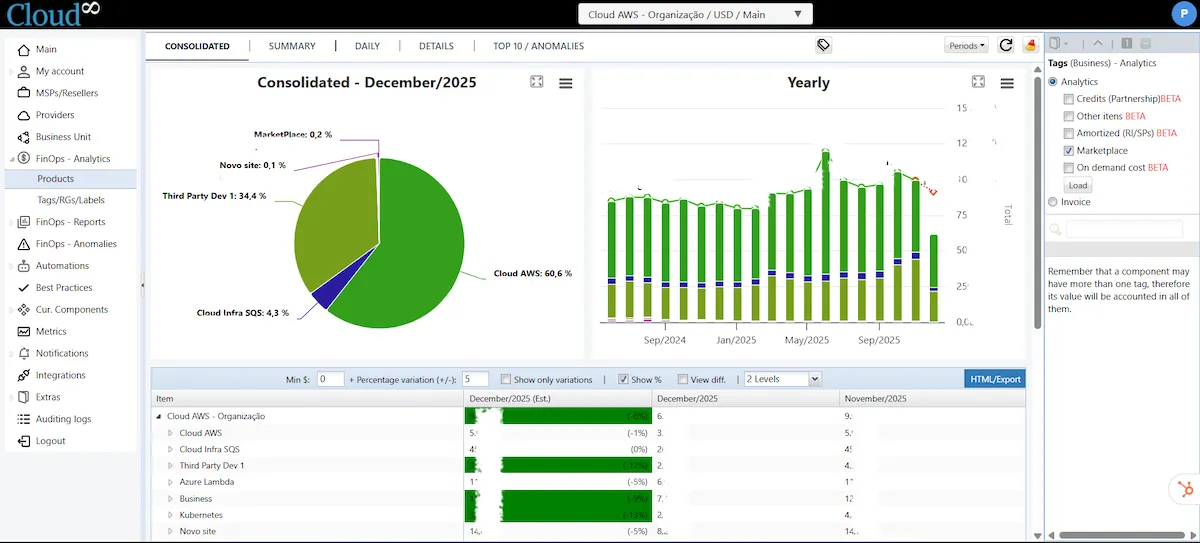Click the Metrics graph icon
The image size is (1200, 543).
25,332
